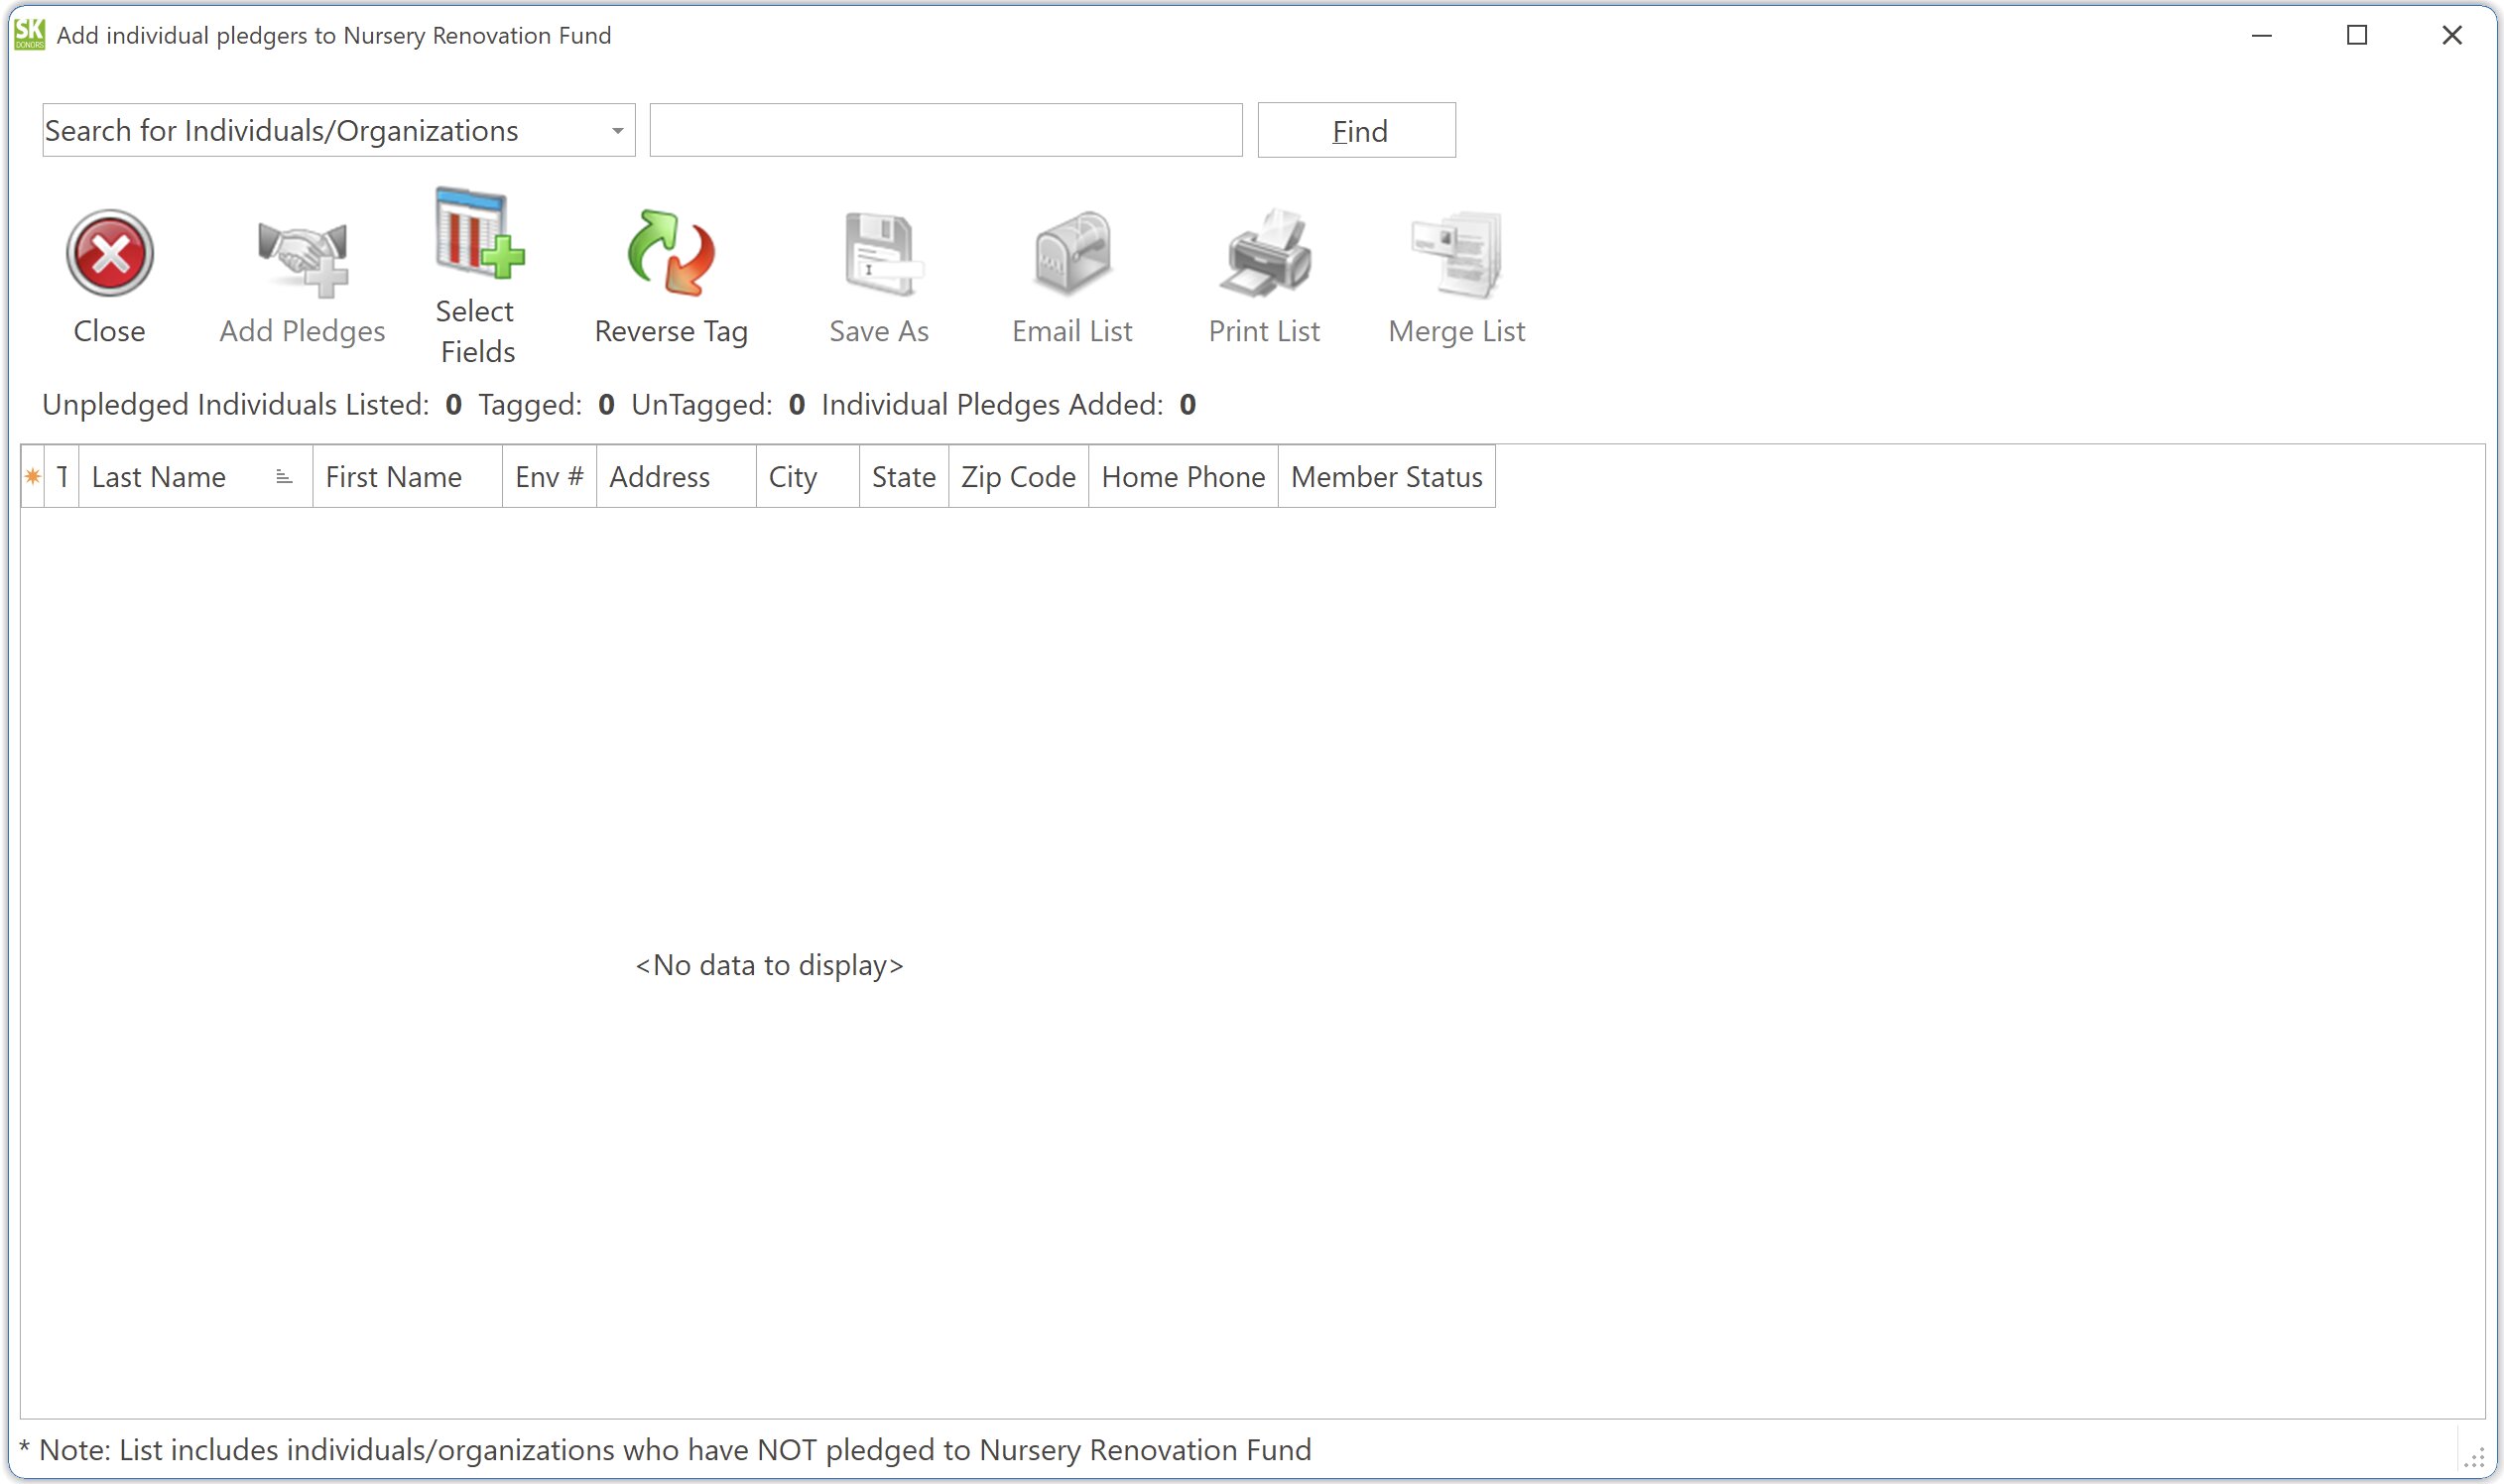Click the Zip Code column header

[x=1017, y=477]
